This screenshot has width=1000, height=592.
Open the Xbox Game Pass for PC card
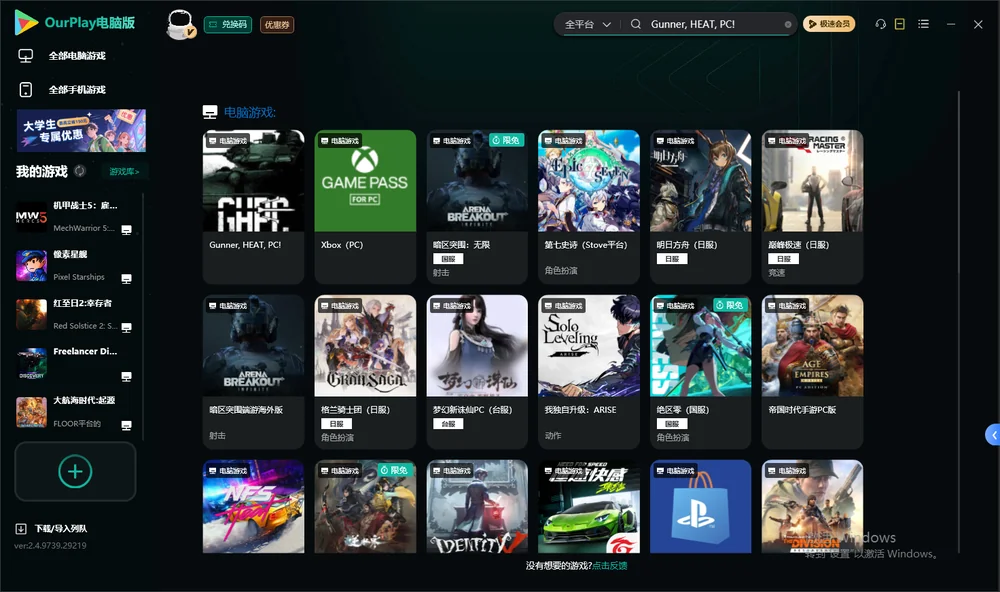tap(365, 207)
